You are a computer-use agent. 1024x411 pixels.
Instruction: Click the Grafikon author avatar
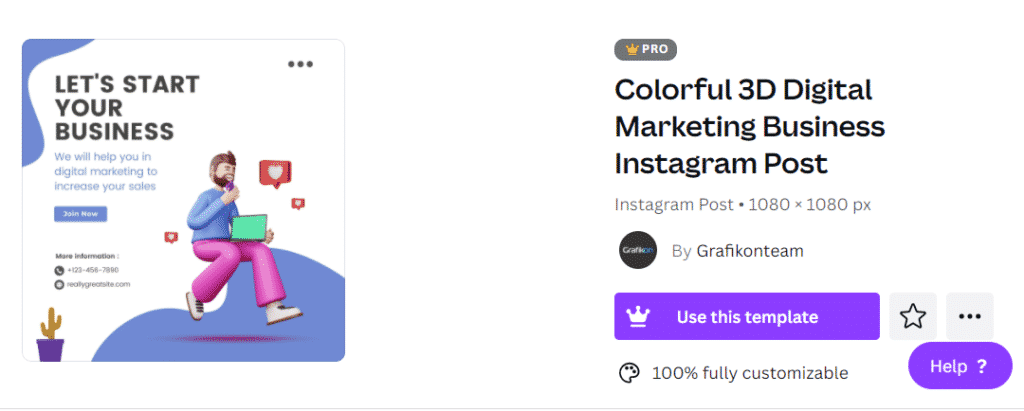638,250
